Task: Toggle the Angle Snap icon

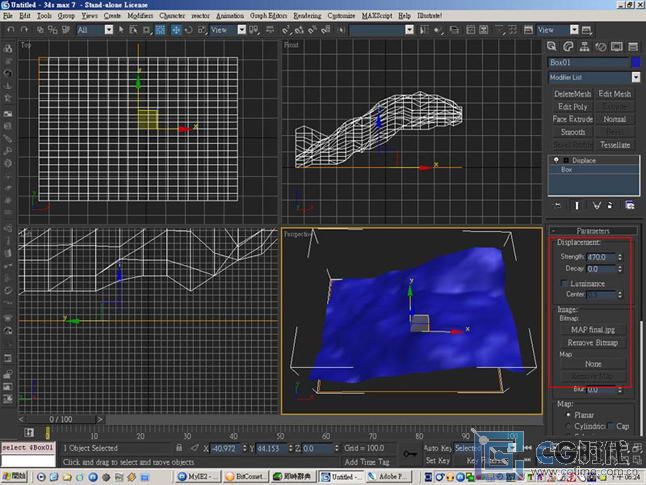Action: [299, 30]
